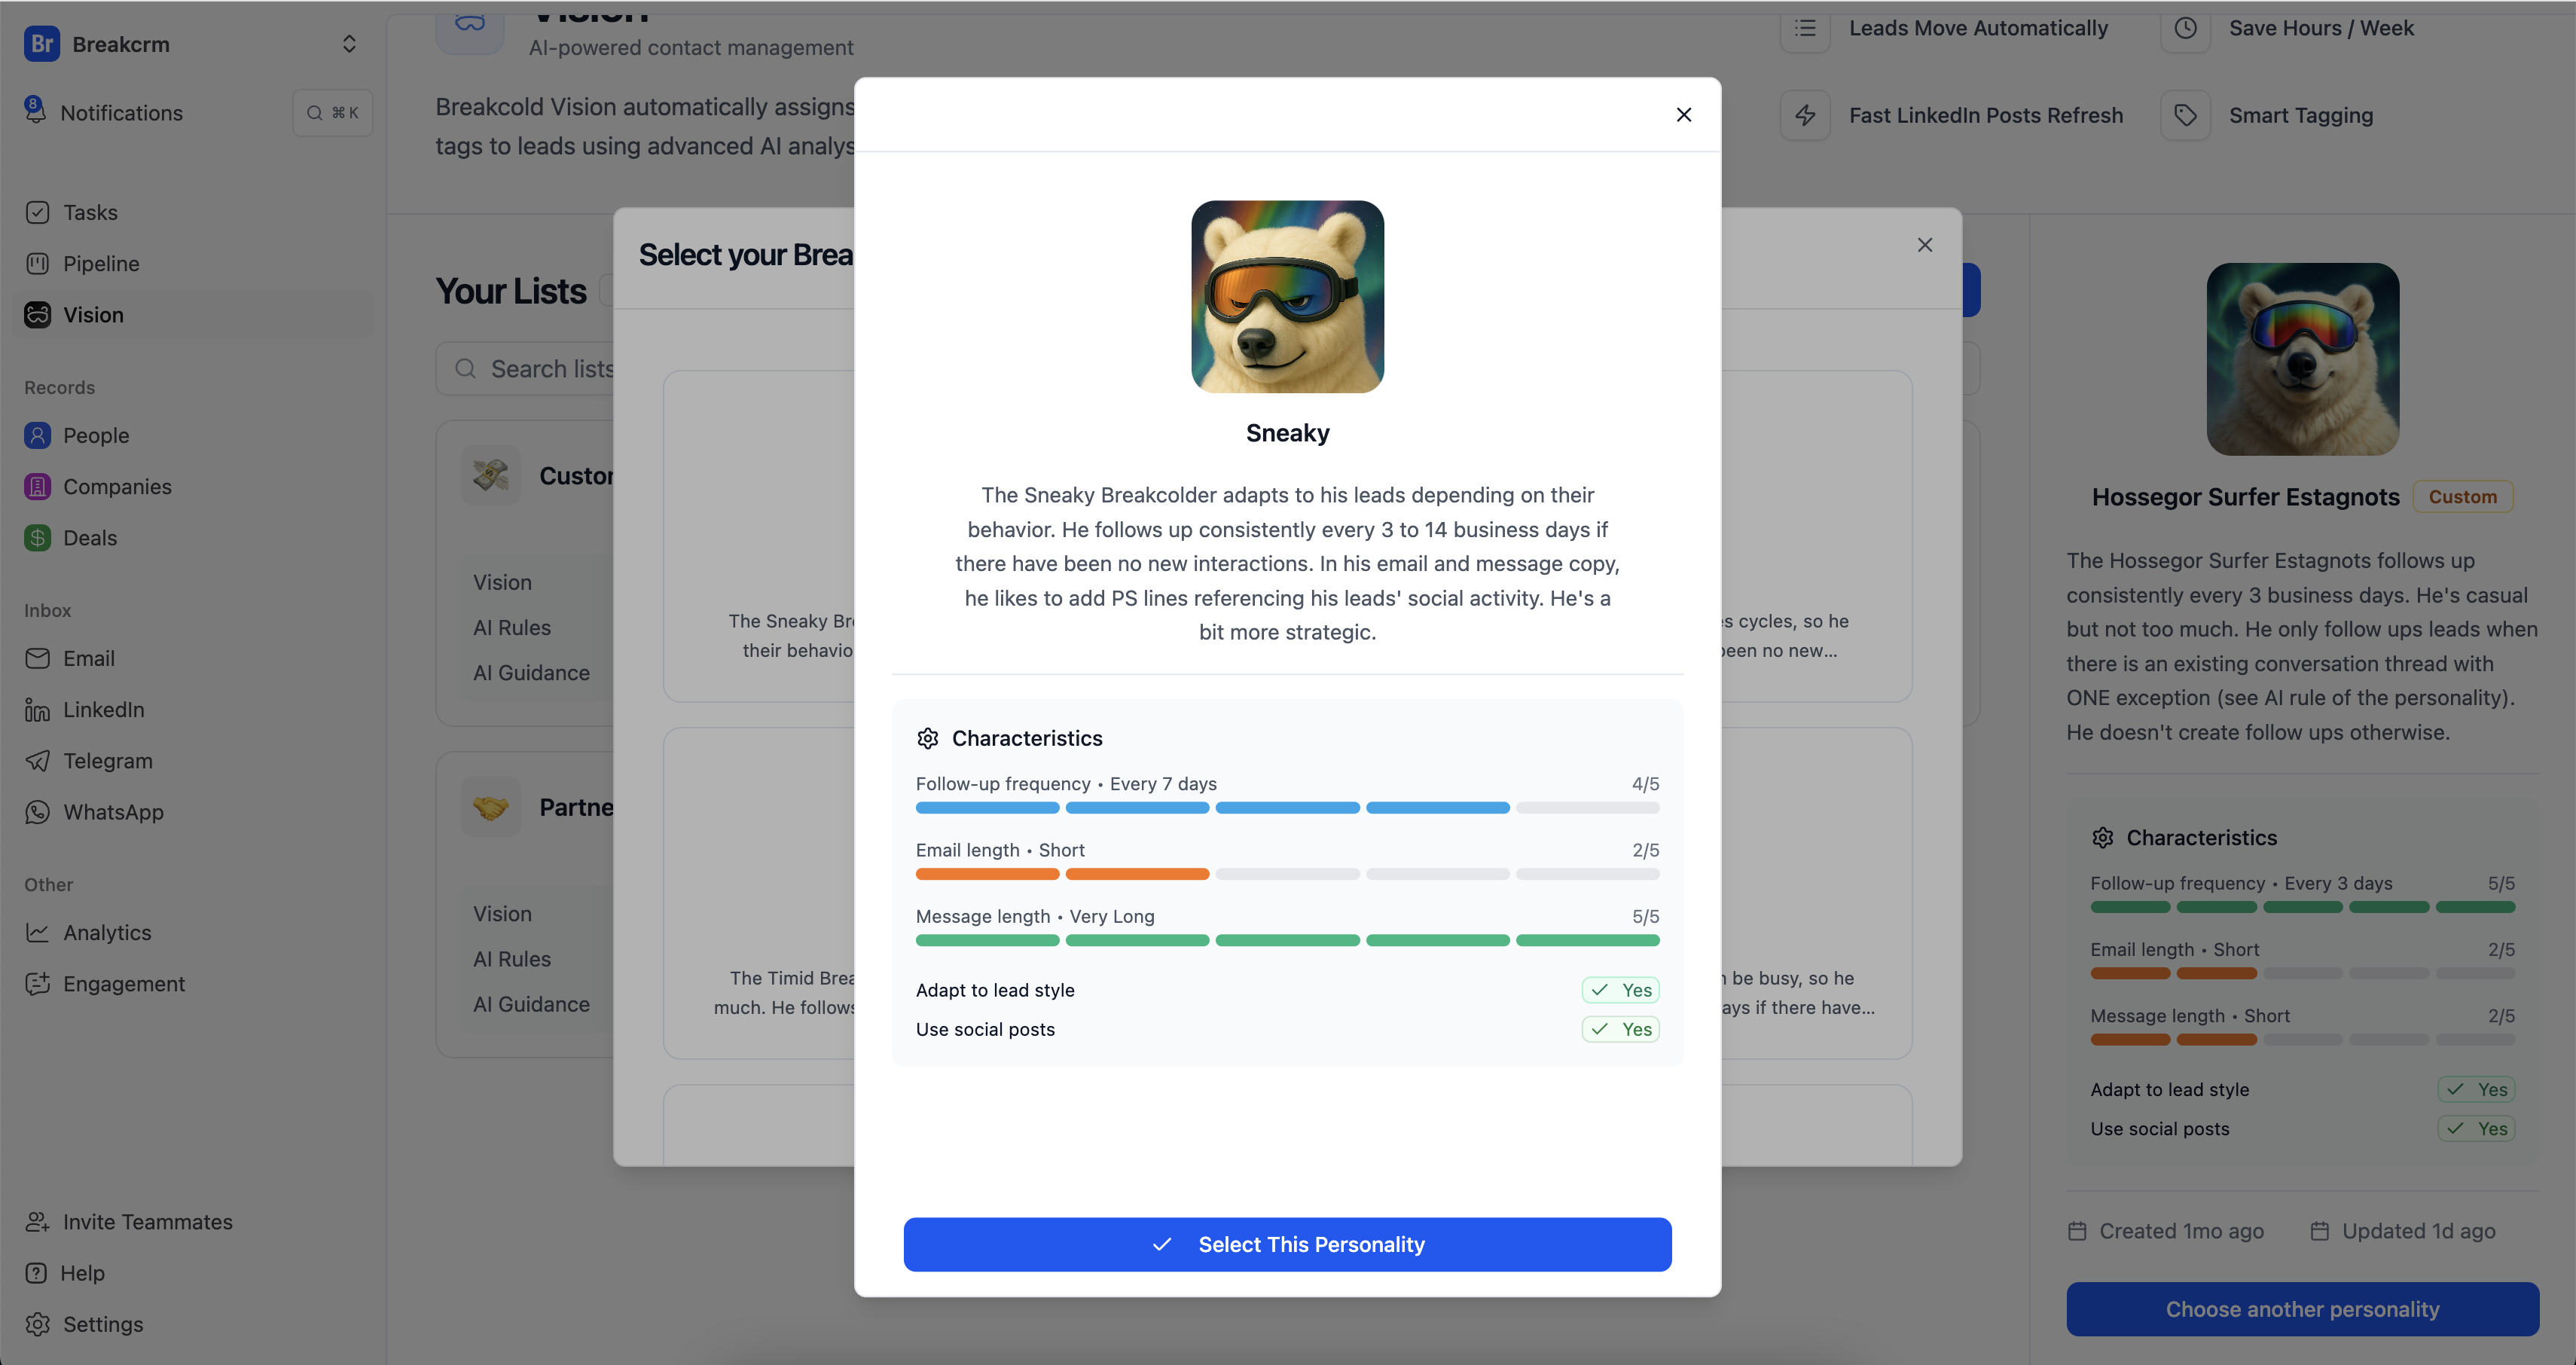Toggle the Adapt to lead style Yes badge

tap(1620, 990)
